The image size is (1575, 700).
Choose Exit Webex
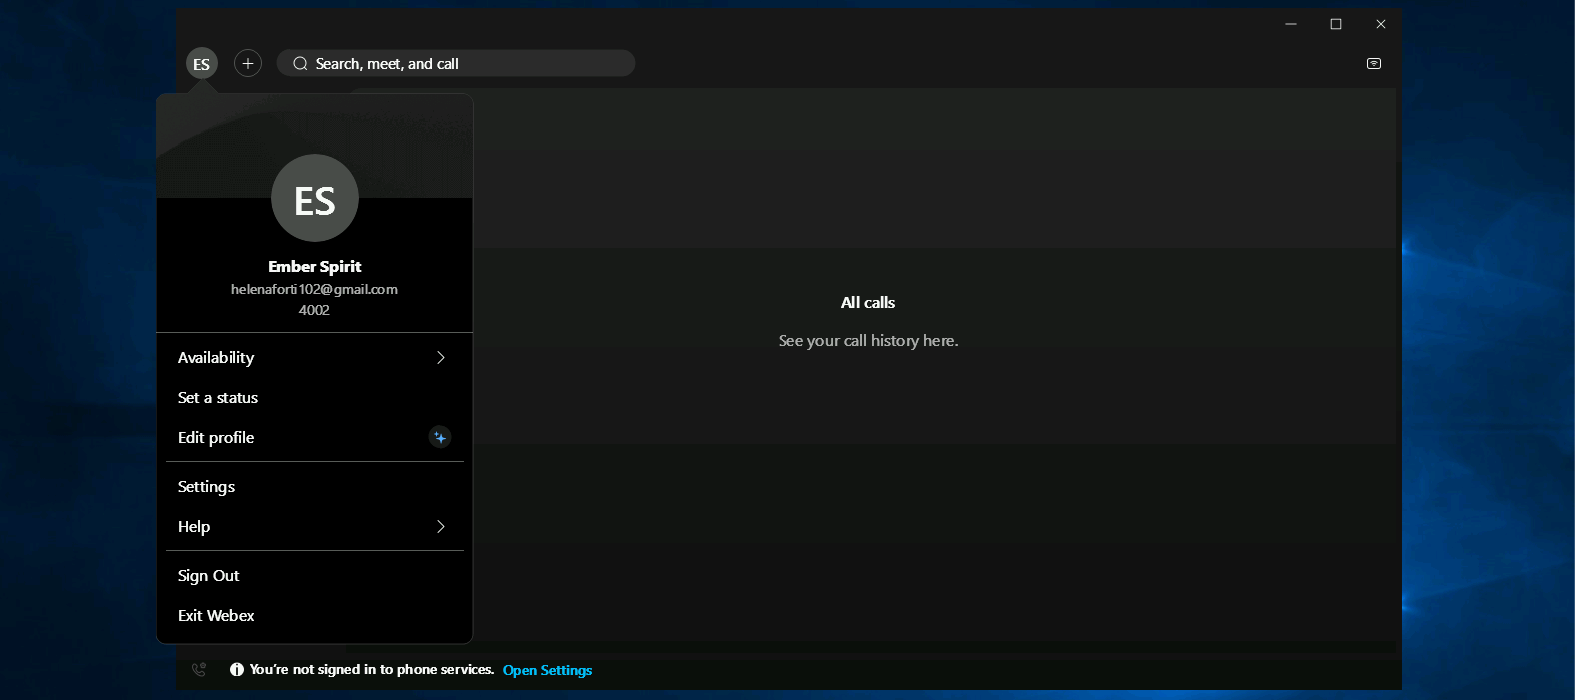tap(216, 616)
